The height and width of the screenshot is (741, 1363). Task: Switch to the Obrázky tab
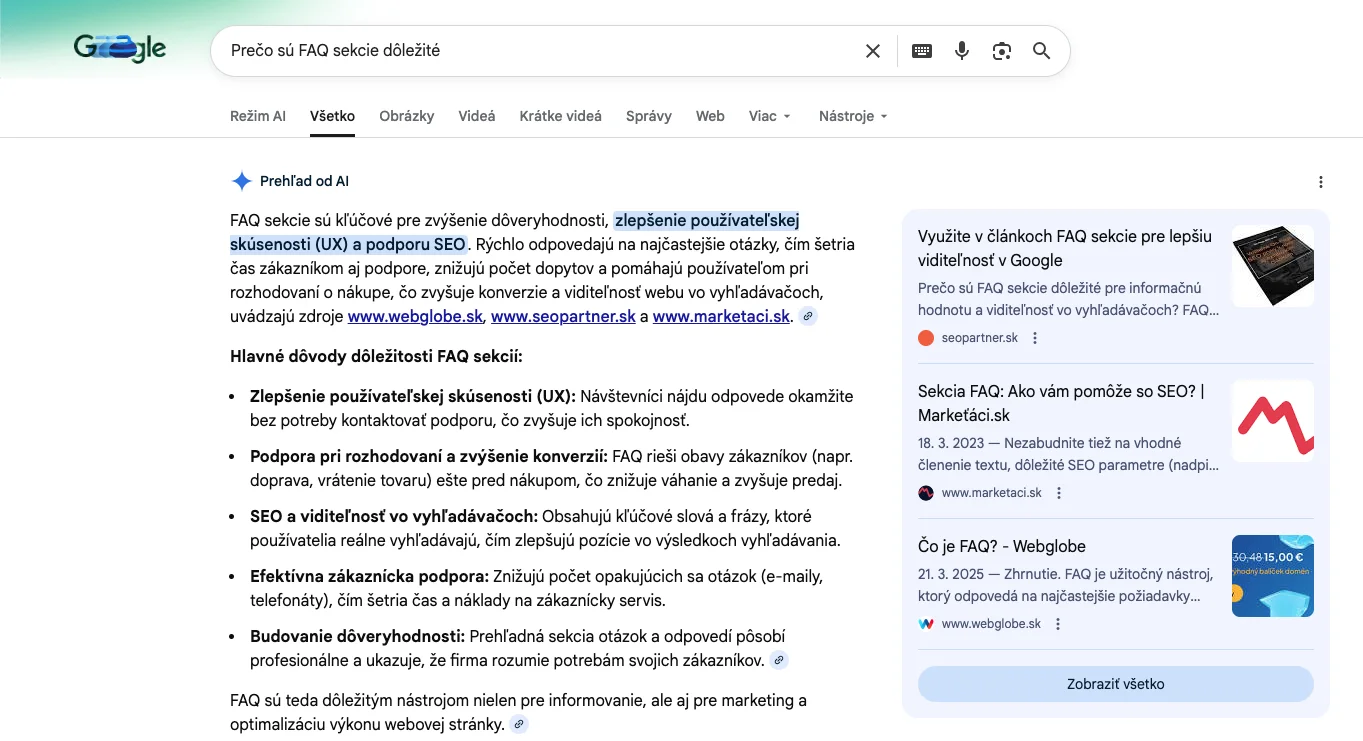[x=406, y=116]
